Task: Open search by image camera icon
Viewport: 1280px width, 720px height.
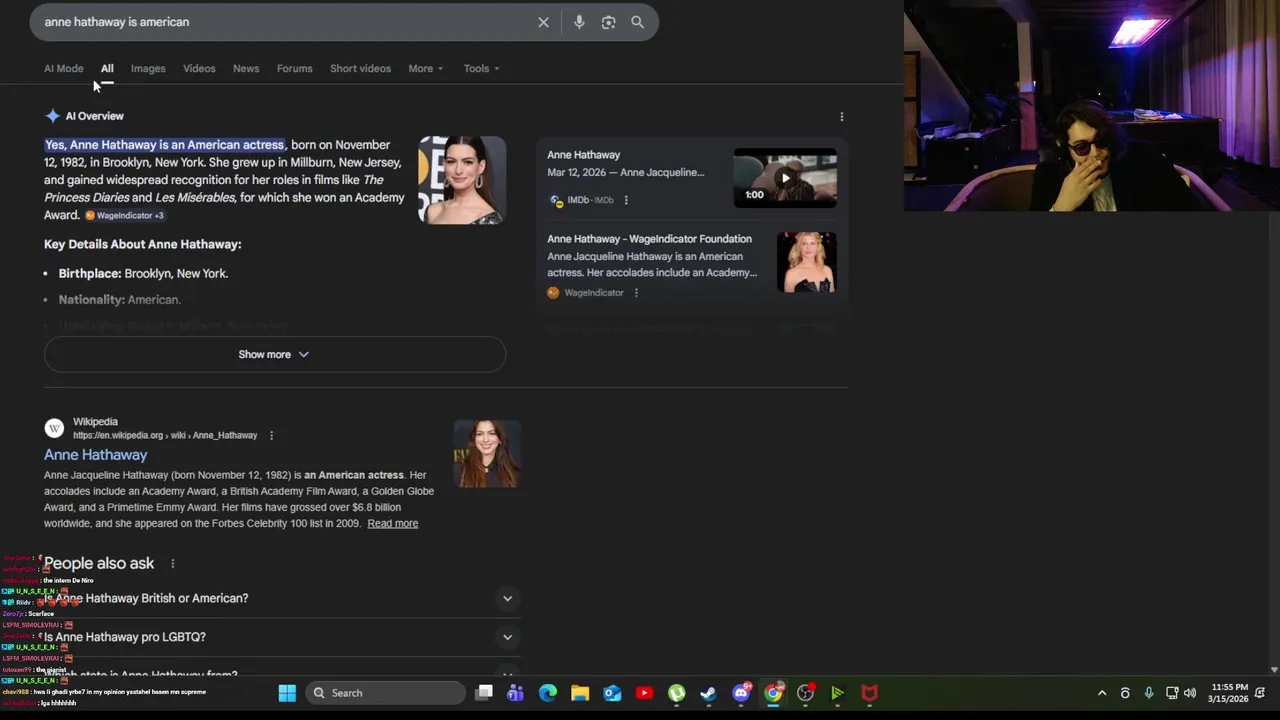Action: [608, 22]
